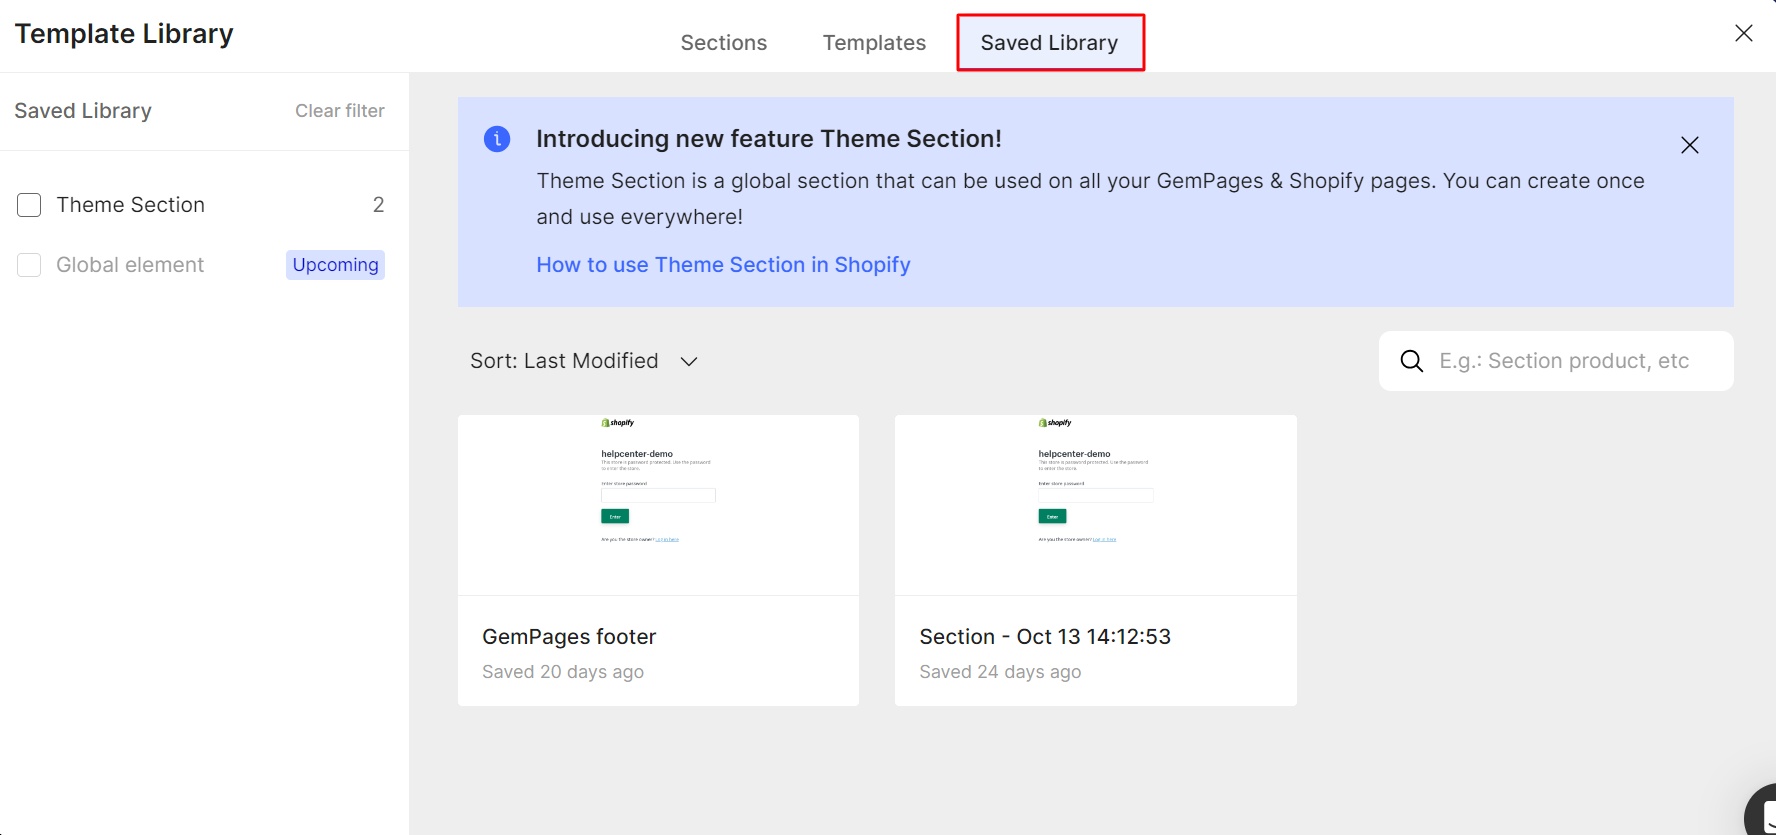Expand the Sort: Last Modified dropdown
This screenshot has width=1776, height=835.
point(565,361)
